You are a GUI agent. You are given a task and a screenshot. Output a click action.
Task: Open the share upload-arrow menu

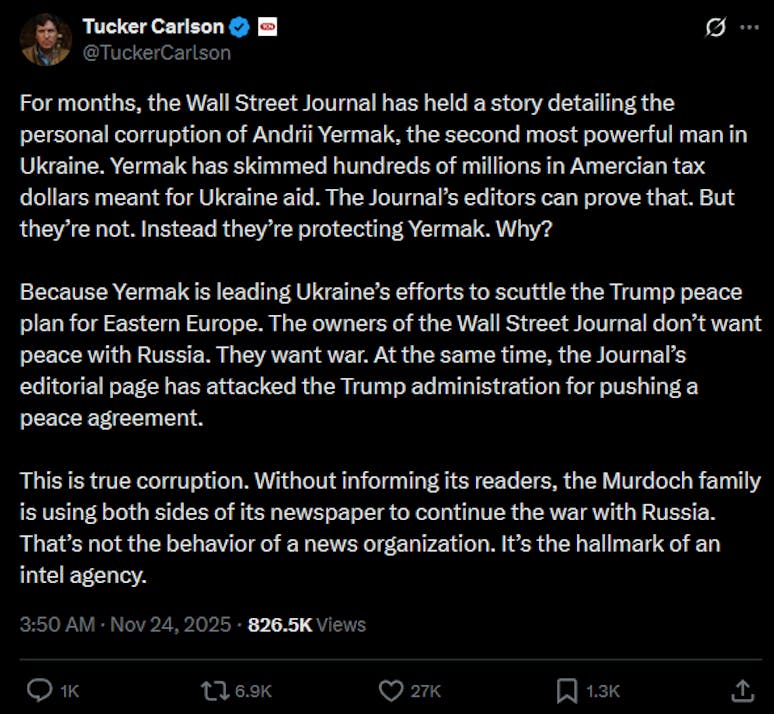[742, 689]
